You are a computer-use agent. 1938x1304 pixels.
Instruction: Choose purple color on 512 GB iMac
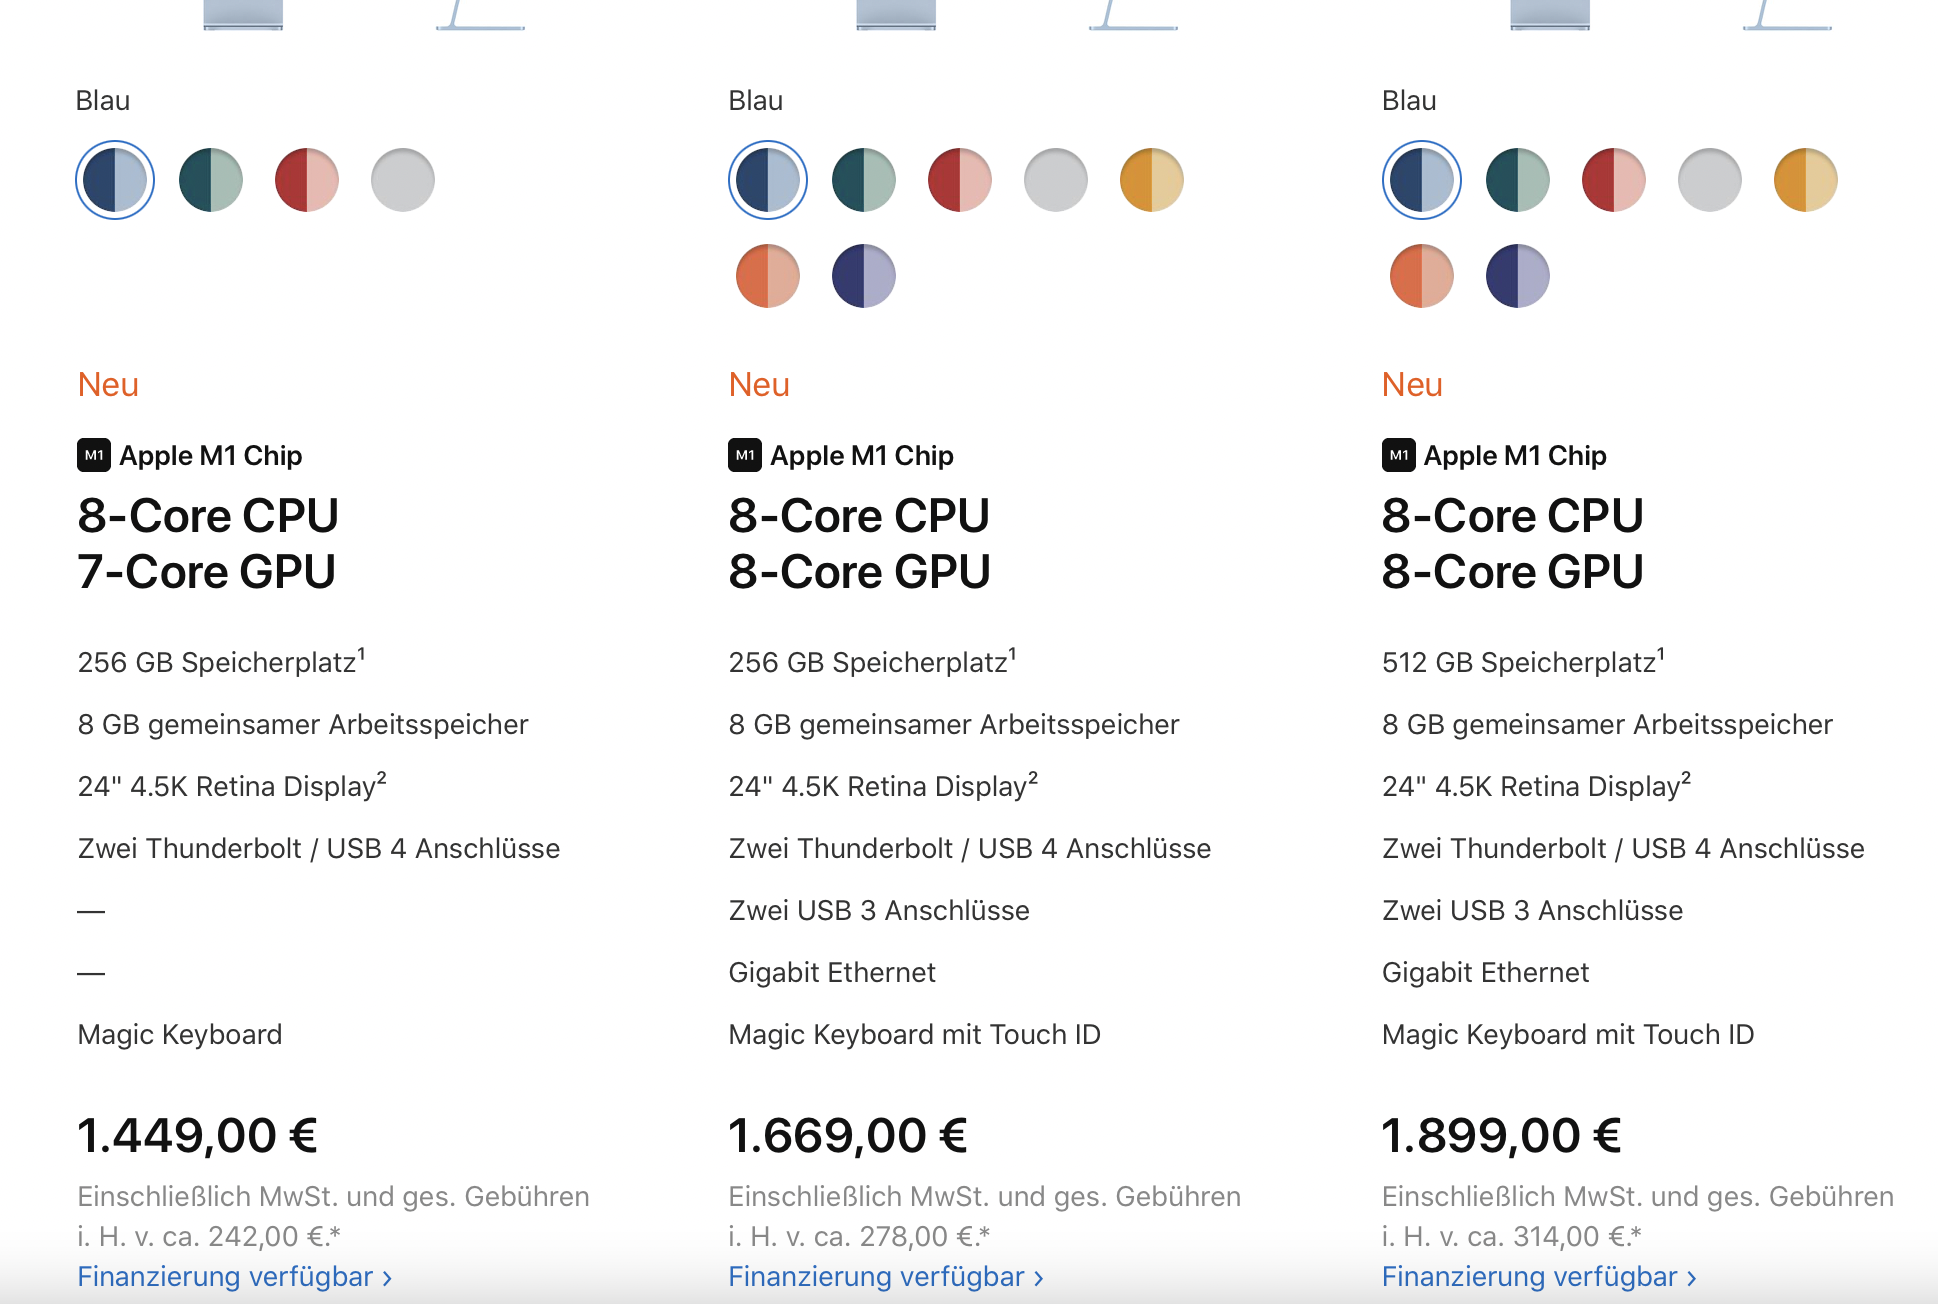click(x=1518, y=276)
